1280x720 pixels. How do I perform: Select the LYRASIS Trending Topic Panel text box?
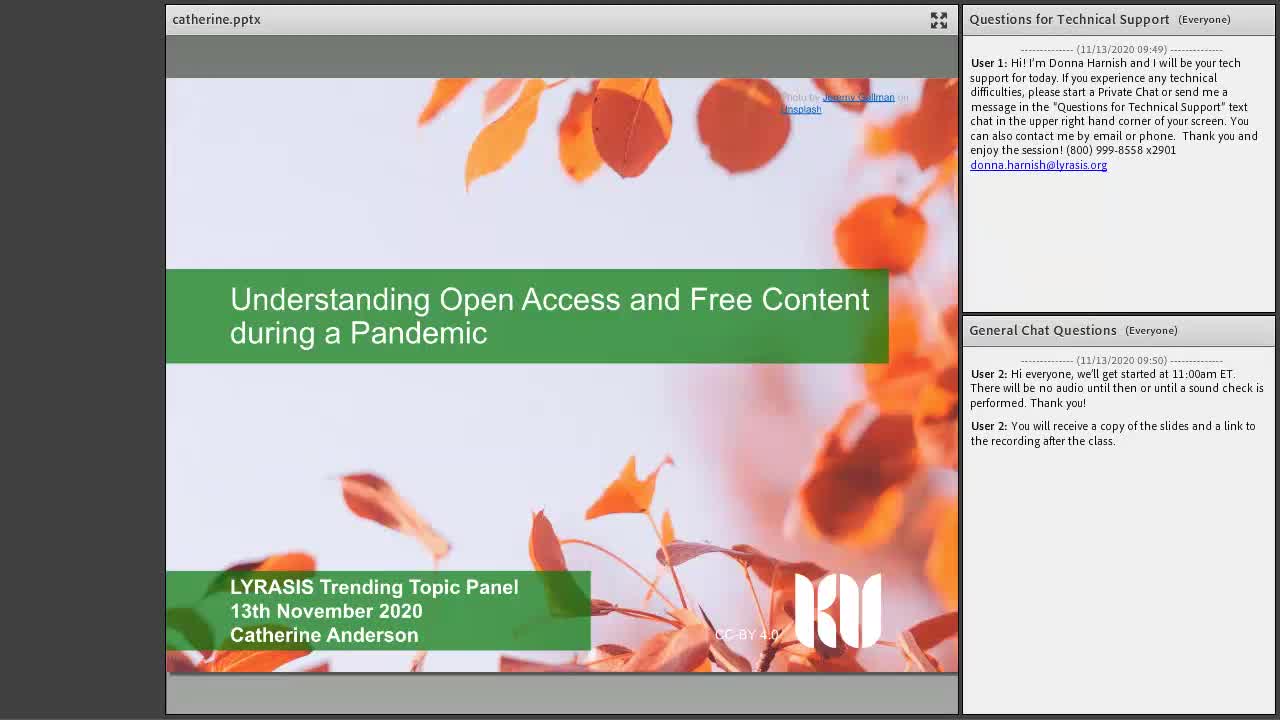374,587
